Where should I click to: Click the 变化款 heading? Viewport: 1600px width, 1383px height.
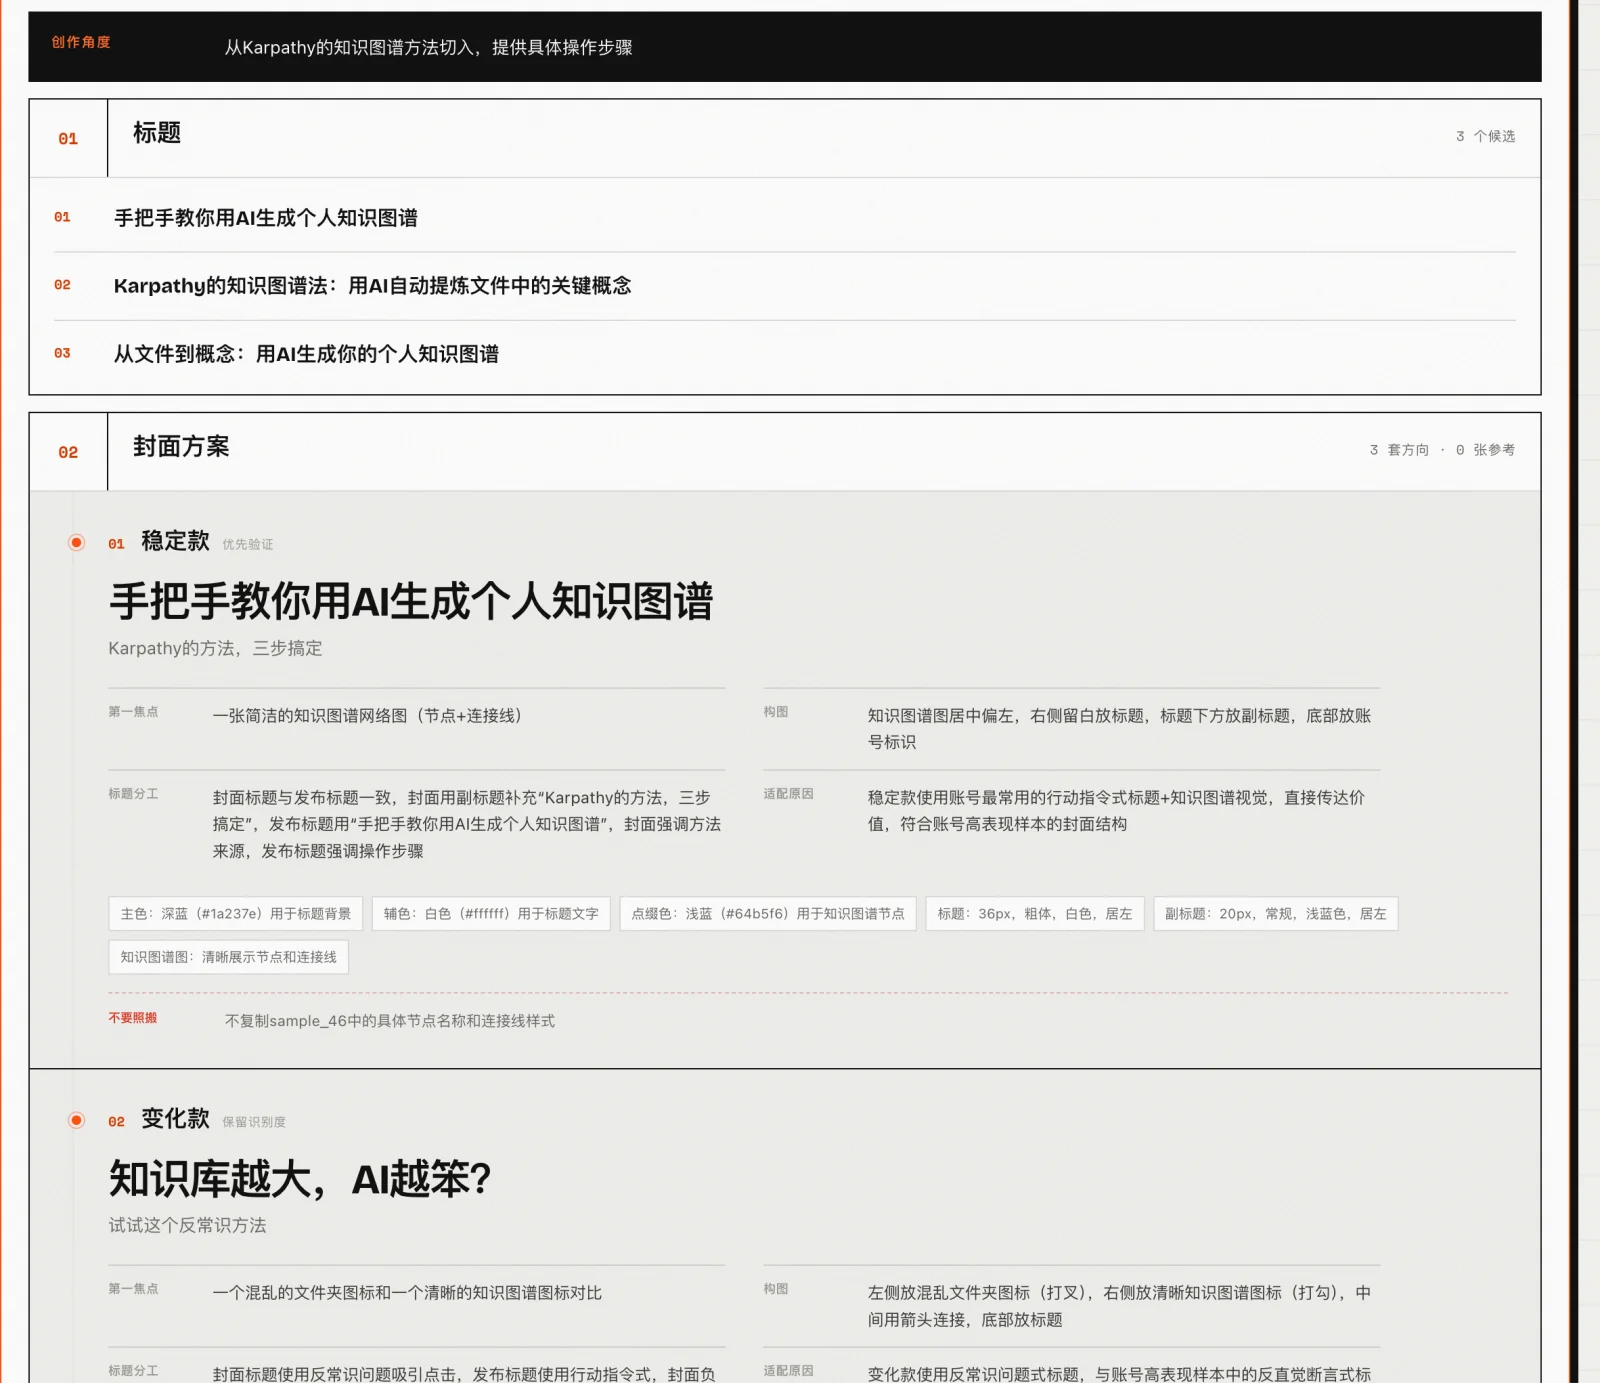point(175,1119)
